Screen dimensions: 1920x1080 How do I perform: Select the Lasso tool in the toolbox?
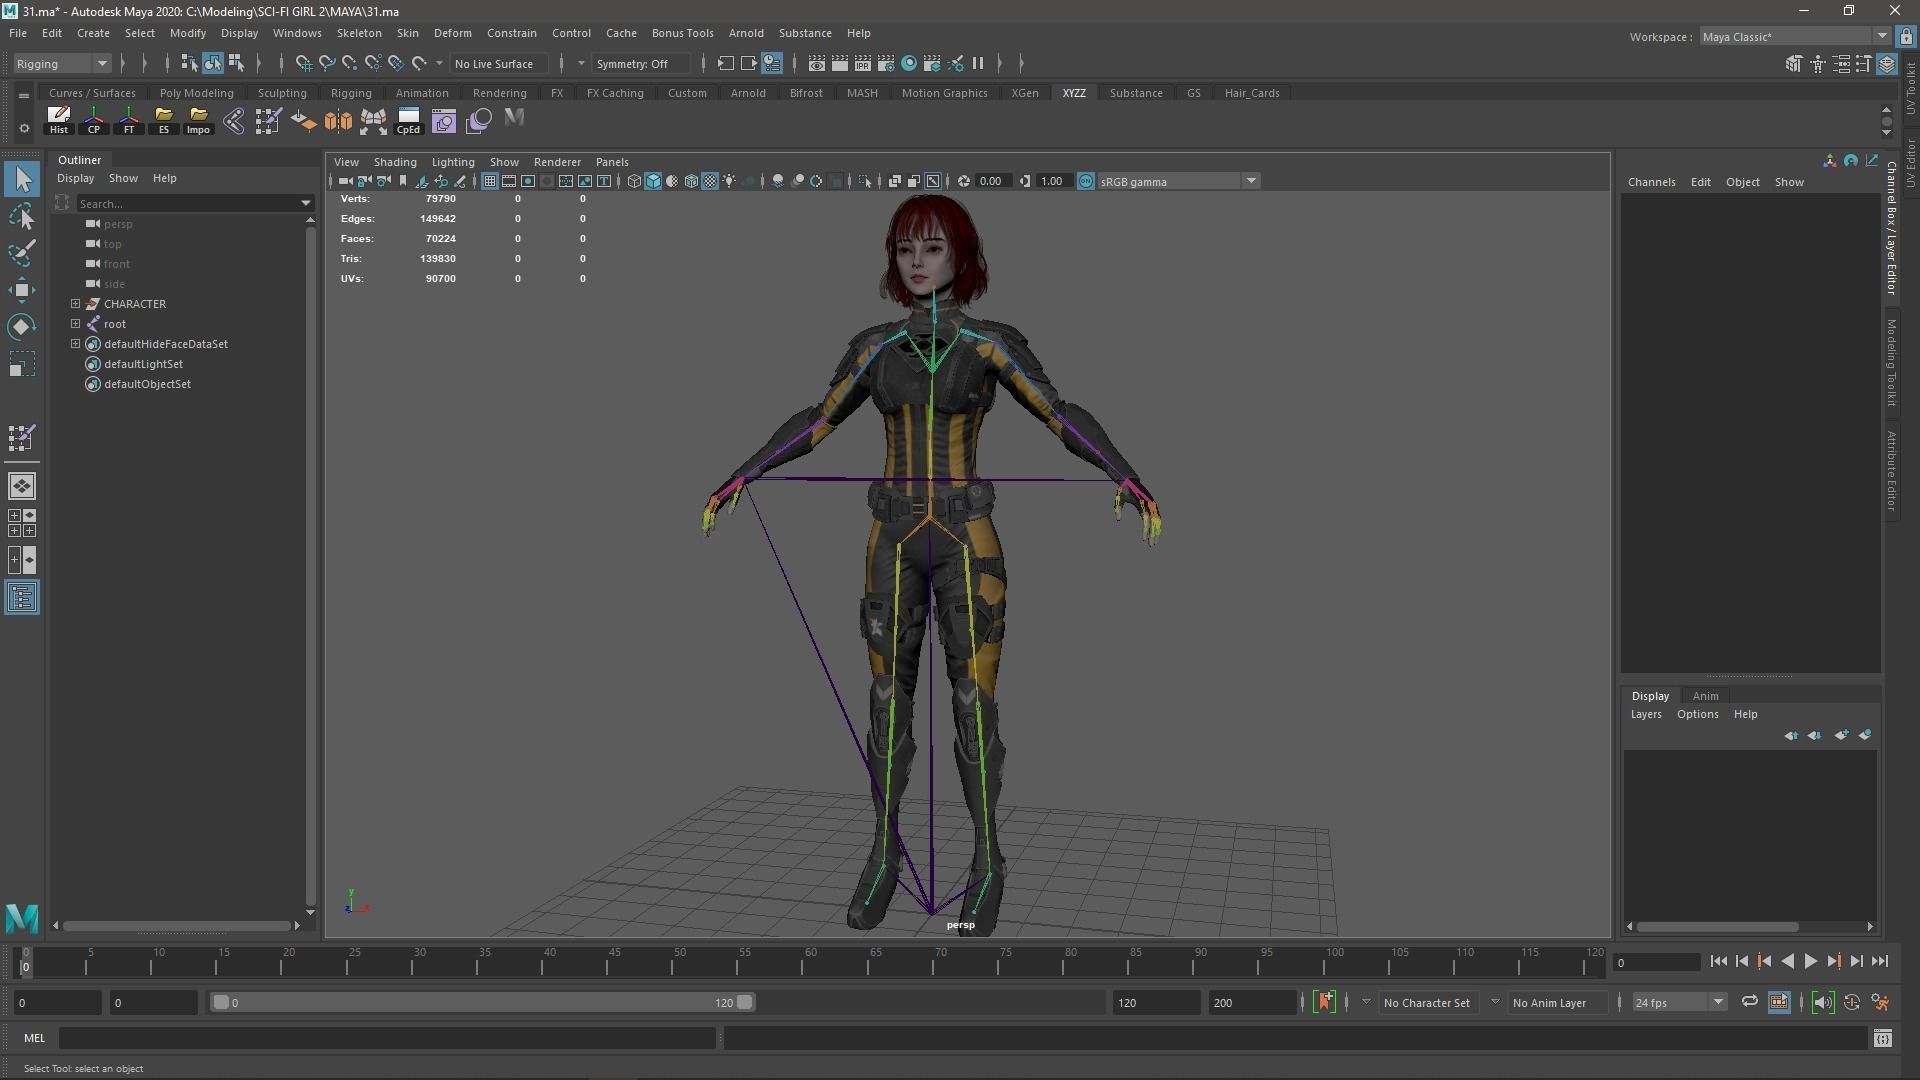point(22,217)
